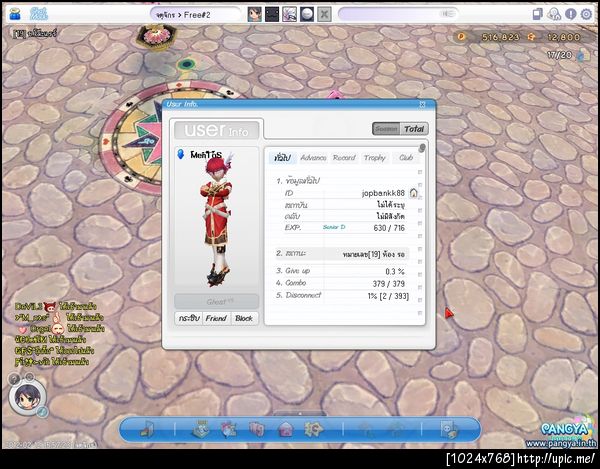Click the User Info header tab
This screenshot has height=469, width=600.
point(217,130)
